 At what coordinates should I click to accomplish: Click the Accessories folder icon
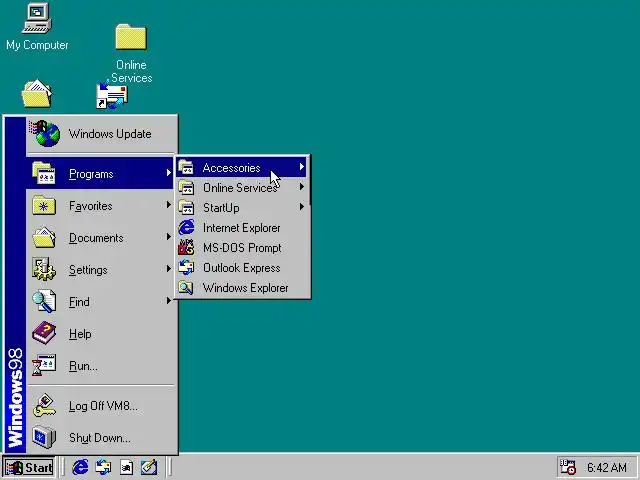click(186, 167)
